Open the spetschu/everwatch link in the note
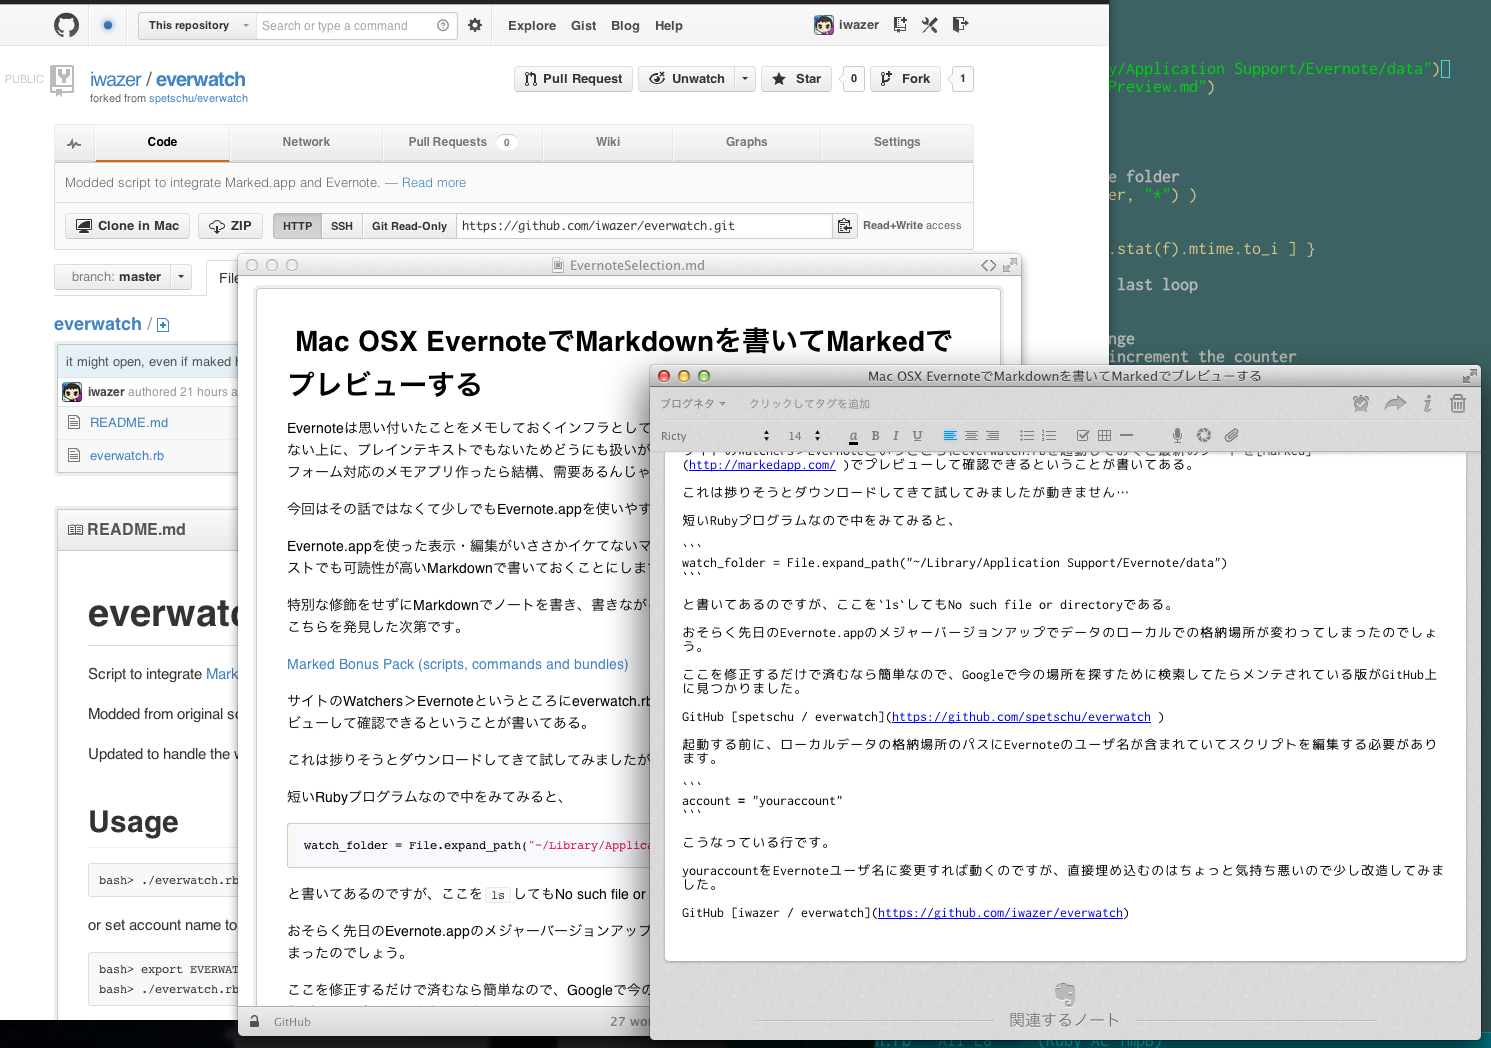This screenshot has height=1048, width=1491. tap(1021, 717)
